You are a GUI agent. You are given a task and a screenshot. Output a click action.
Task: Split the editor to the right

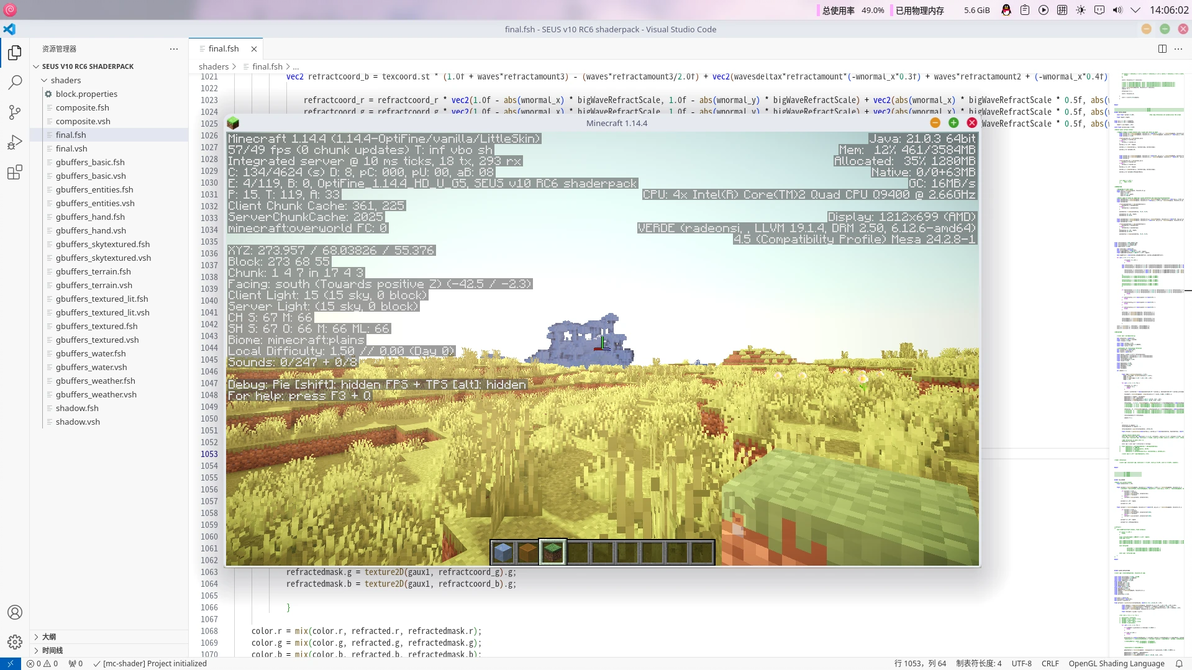(x=1162, y=49)
